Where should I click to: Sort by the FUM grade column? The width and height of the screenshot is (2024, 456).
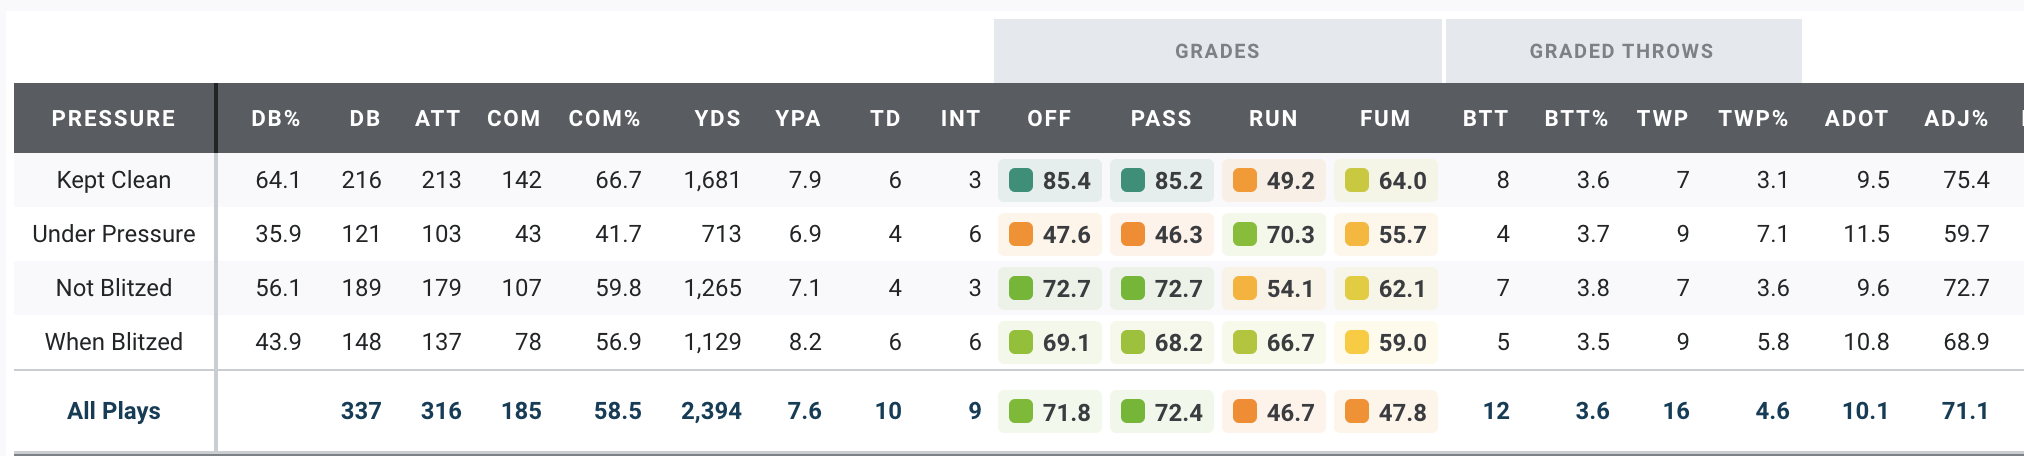click(x=1385, y=118)
